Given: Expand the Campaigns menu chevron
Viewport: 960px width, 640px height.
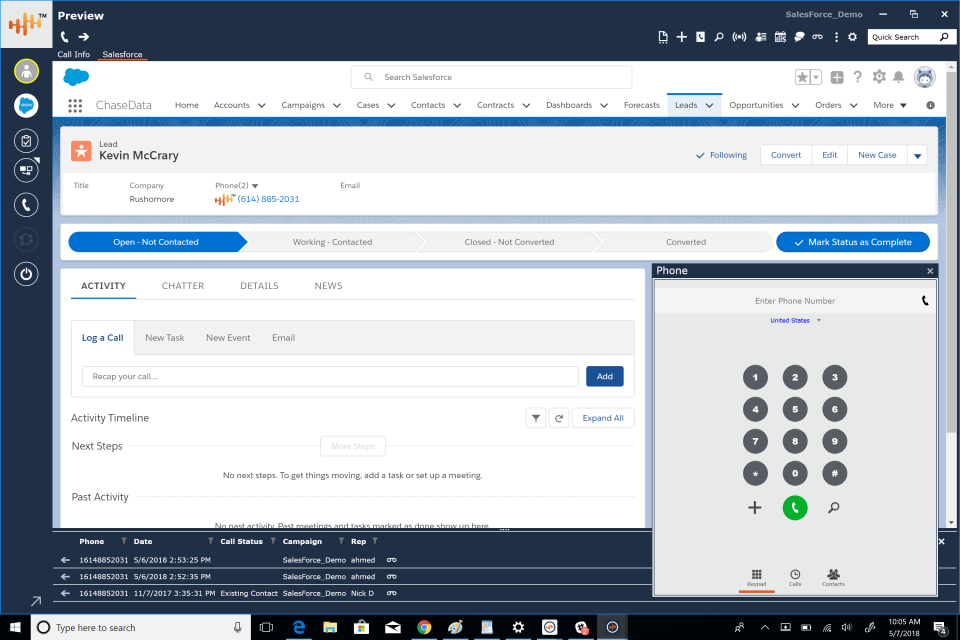Looking at the screenshot, I should coord(337,105).
